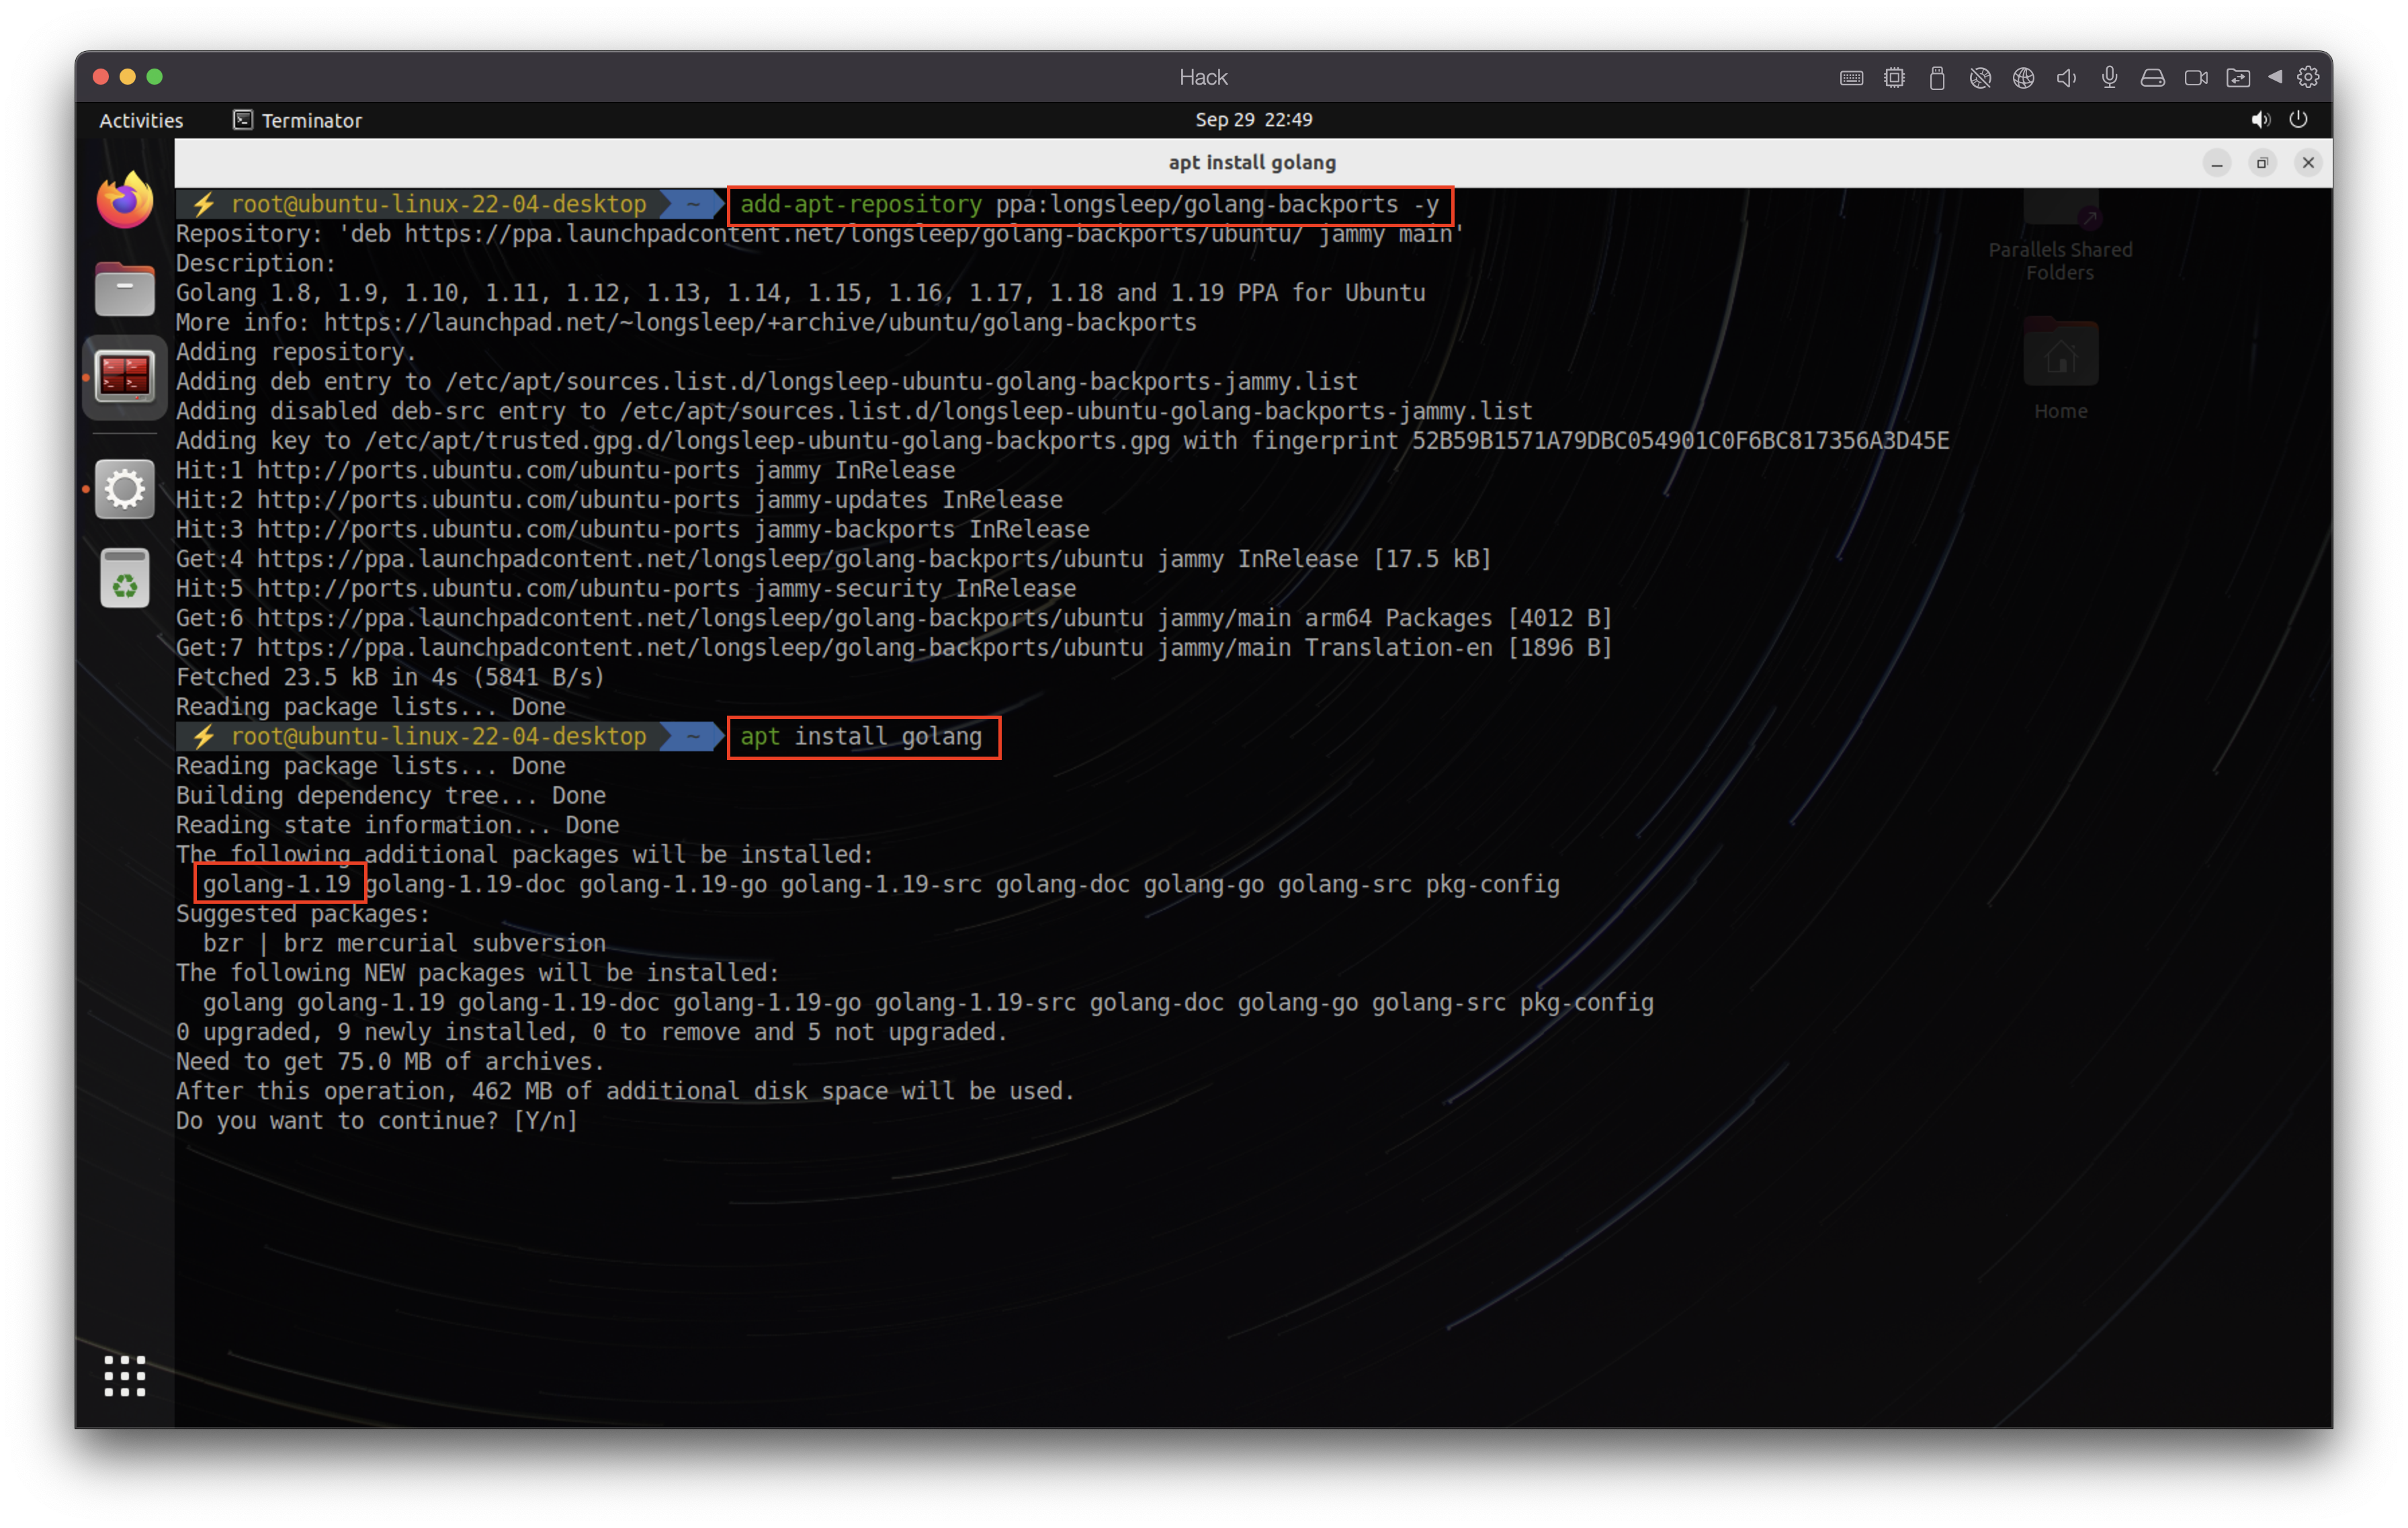
Task: Show Applications grid in the dock
Action: 125,1376
